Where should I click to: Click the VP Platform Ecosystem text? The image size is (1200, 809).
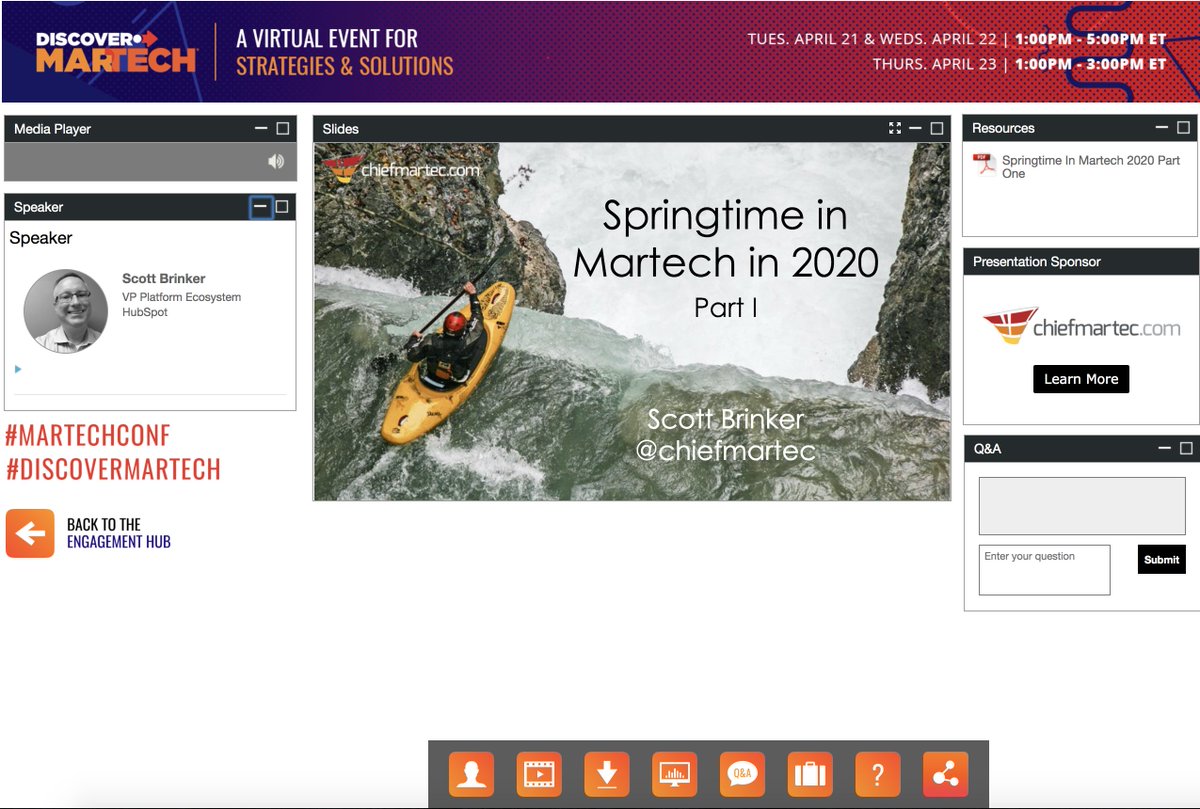click(x=182, y=297)
